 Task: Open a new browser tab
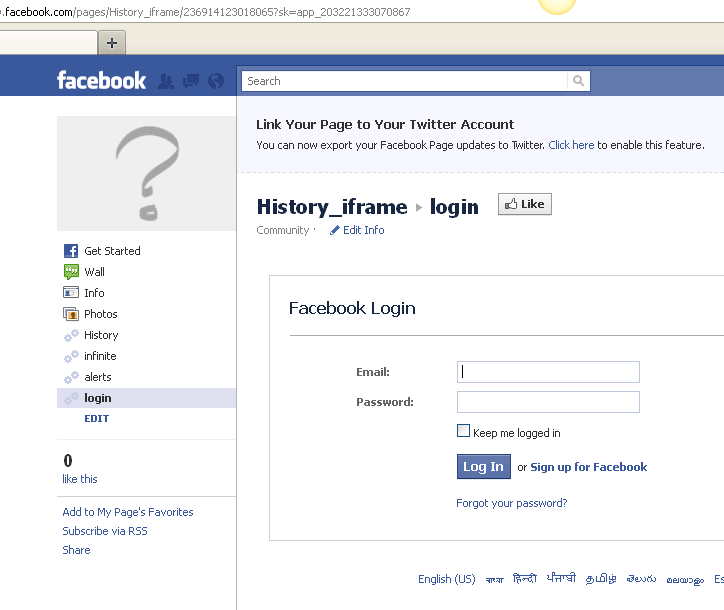[x=112, y=42]
